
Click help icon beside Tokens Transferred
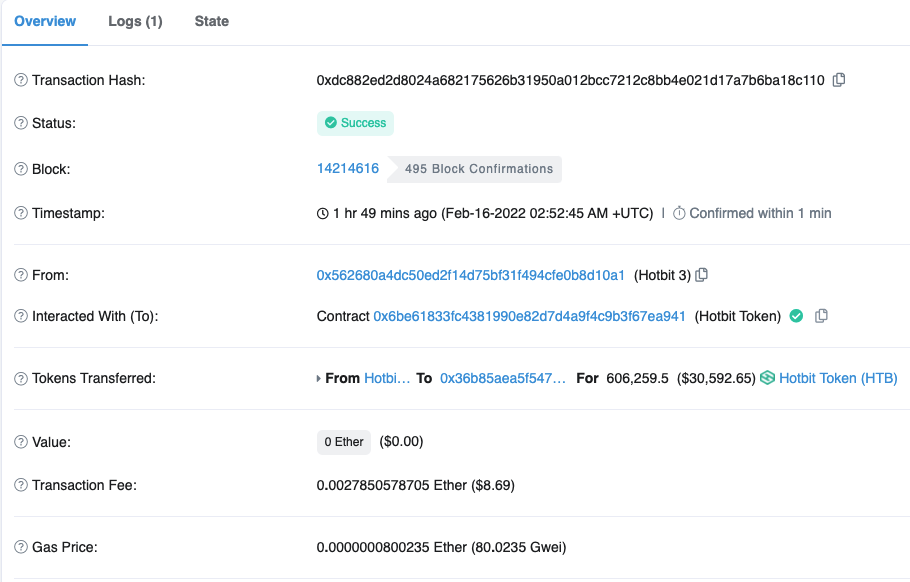tap(21, 378)
